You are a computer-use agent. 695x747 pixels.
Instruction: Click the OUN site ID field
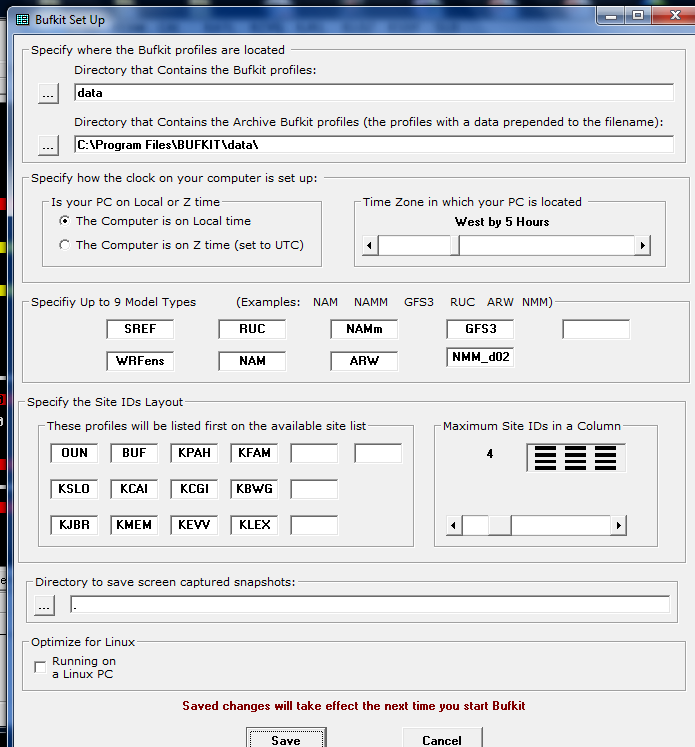tap(74, 453)
